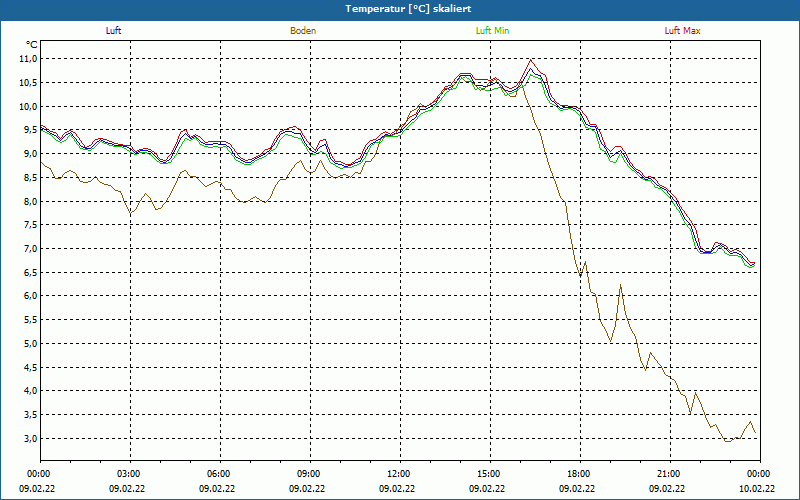
Task: Click the 9,0 y-axis value
Action: 31,154
